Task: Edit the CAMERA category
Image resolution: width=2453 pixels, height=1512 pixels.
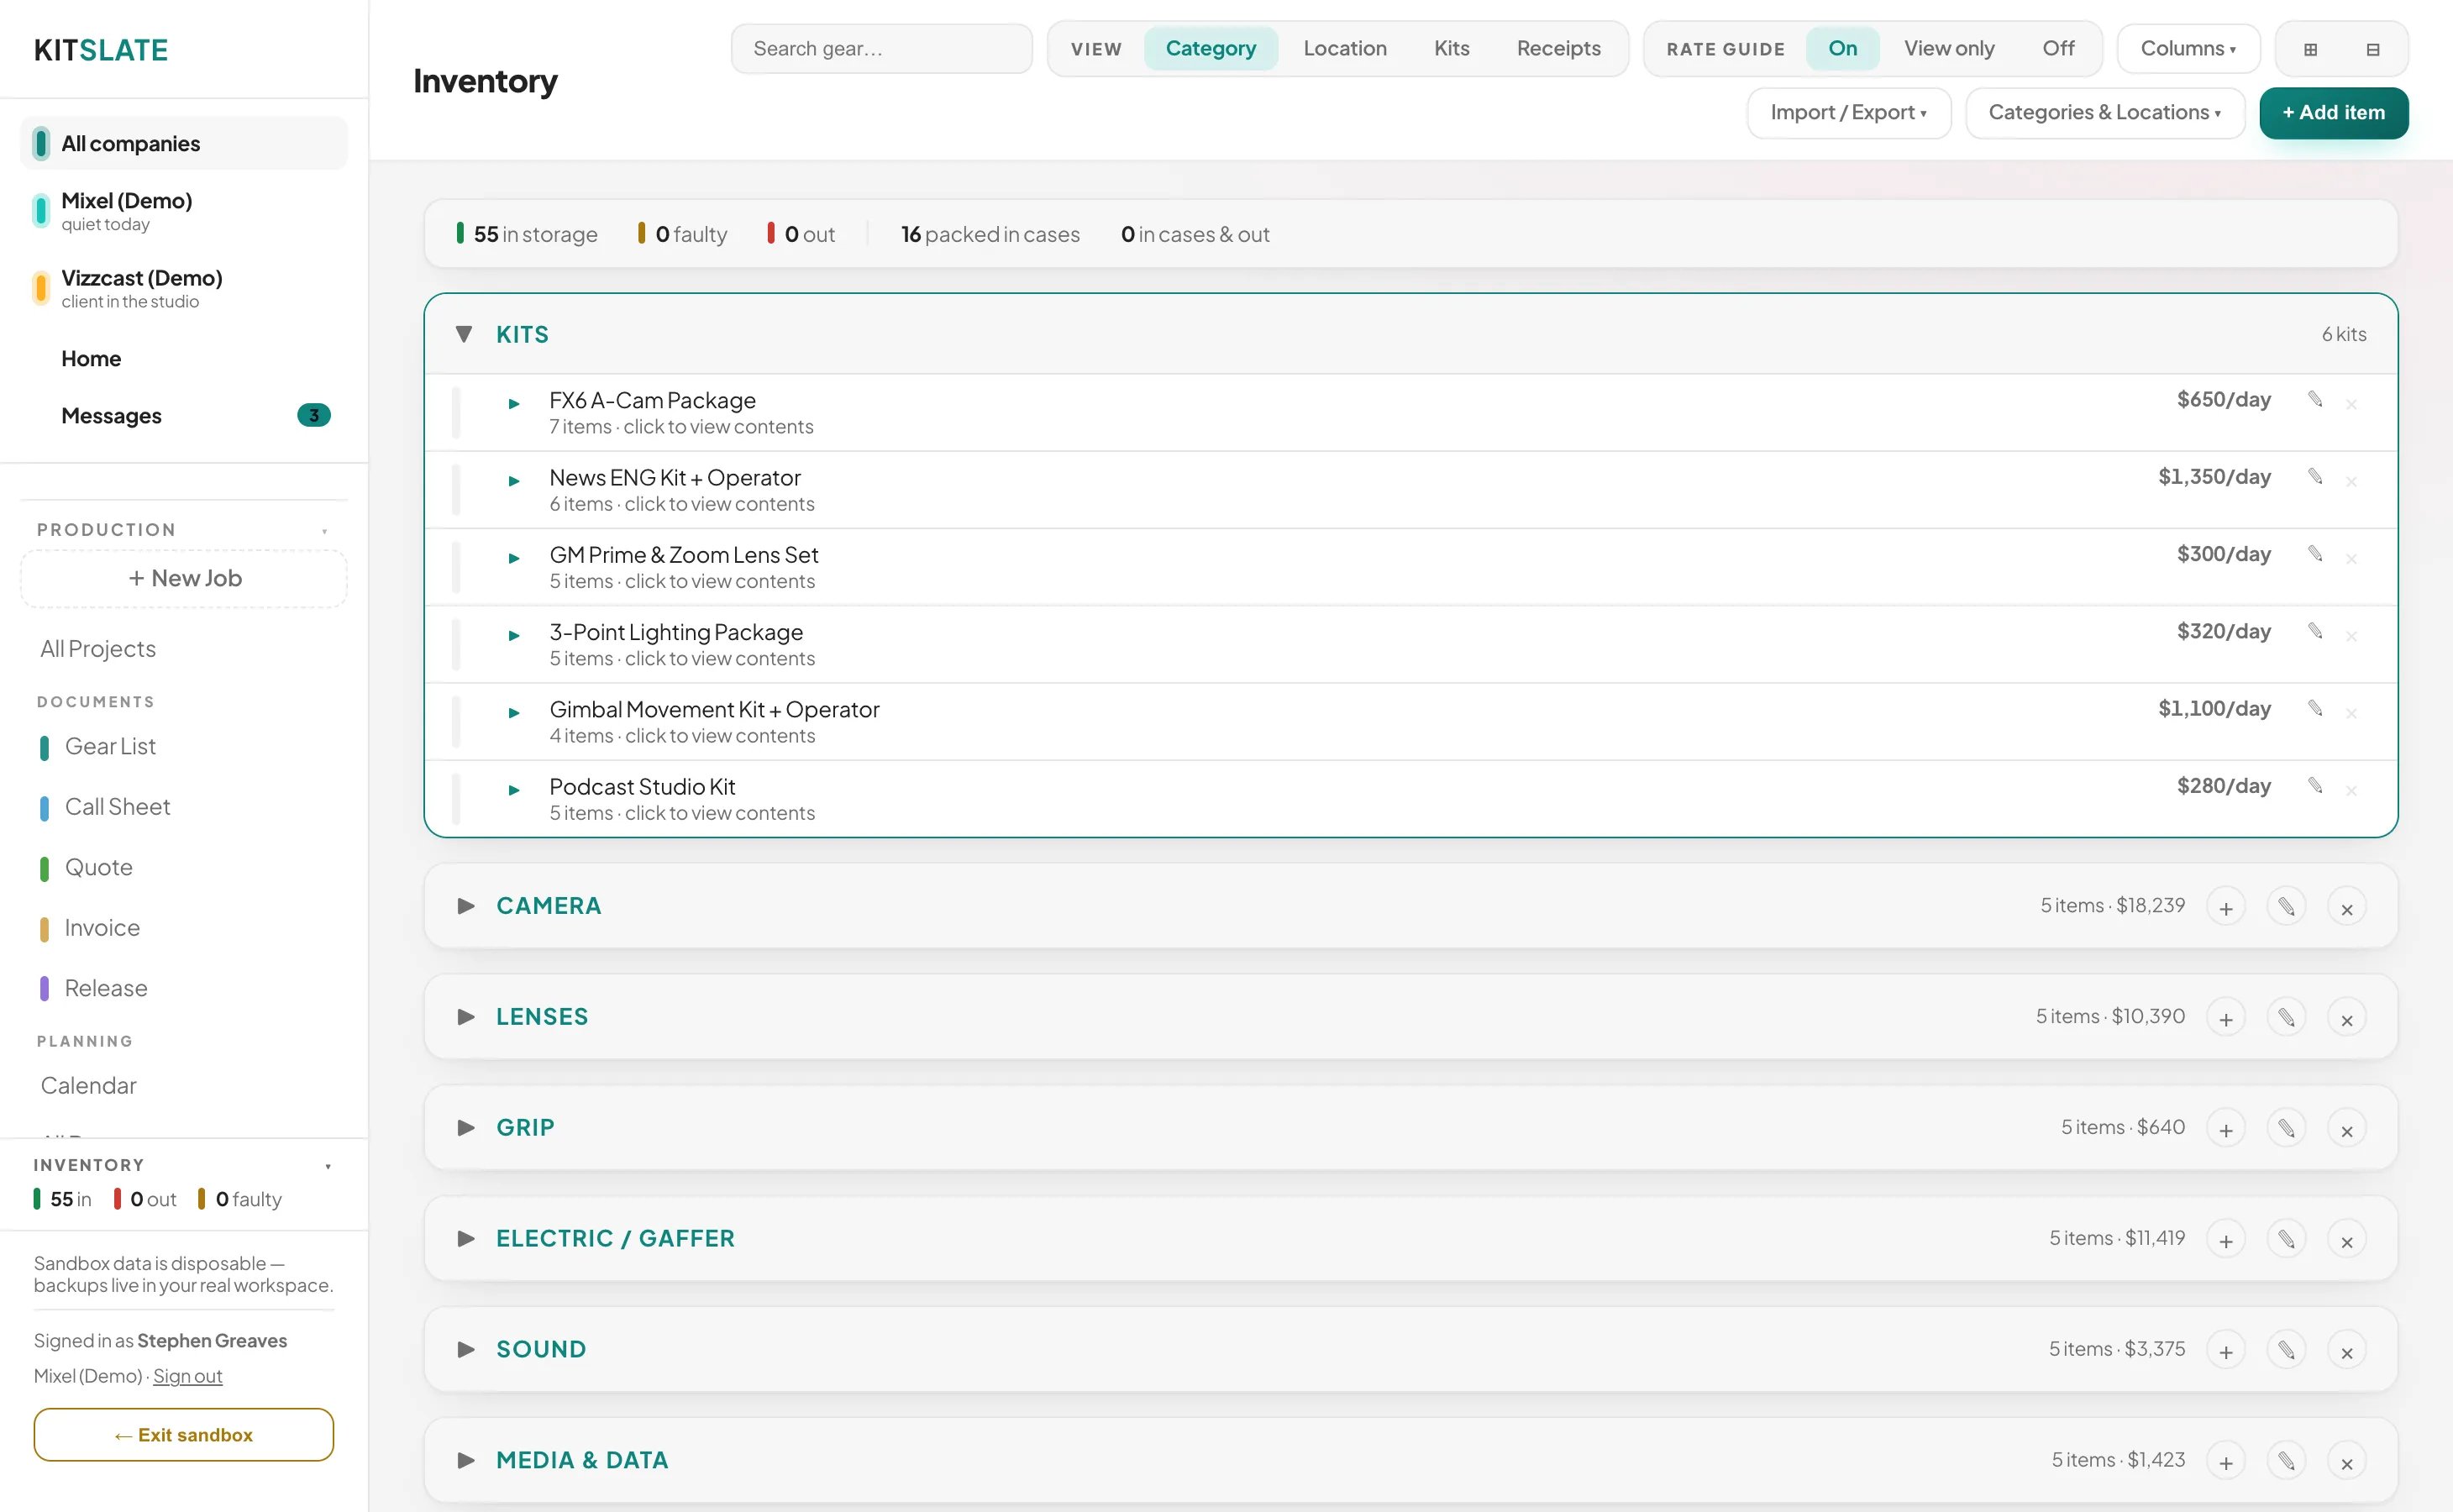Action: pos(2286,907)
